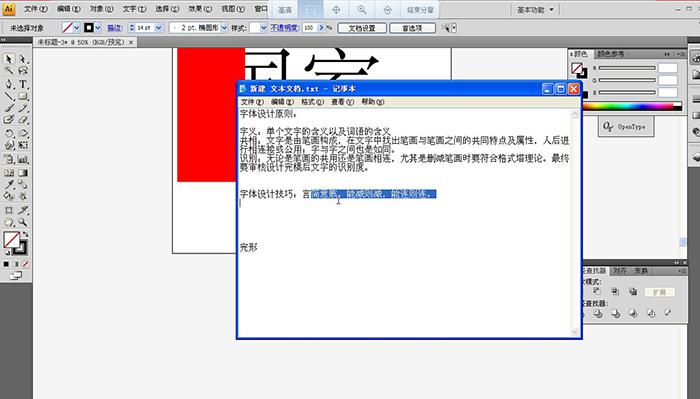Open the 格式 menu in Notepad
The image size is (700, 399).
[312, 102]
